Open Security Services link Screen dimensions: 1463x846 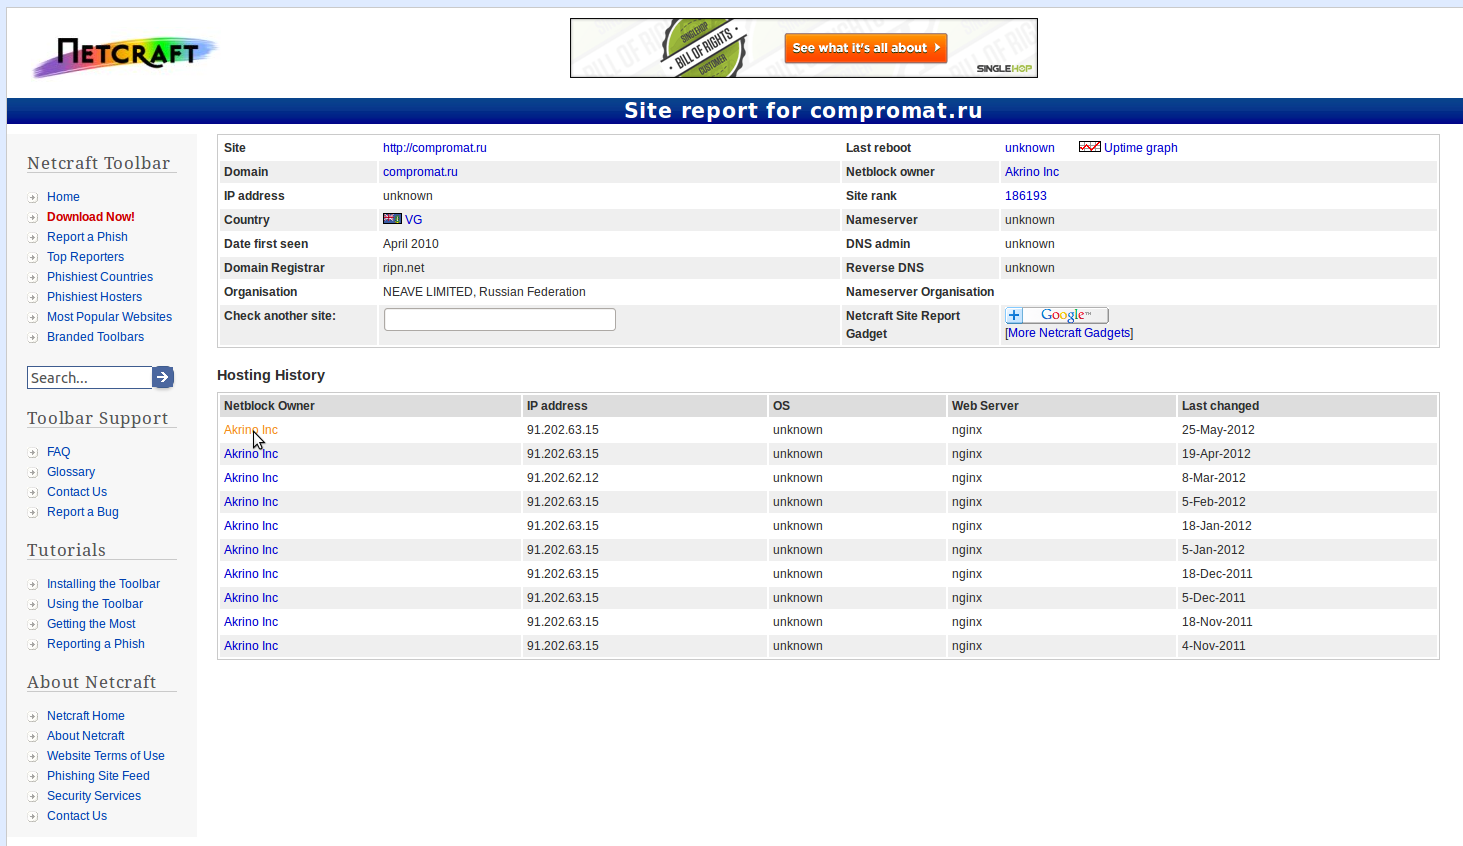[94, 796]
